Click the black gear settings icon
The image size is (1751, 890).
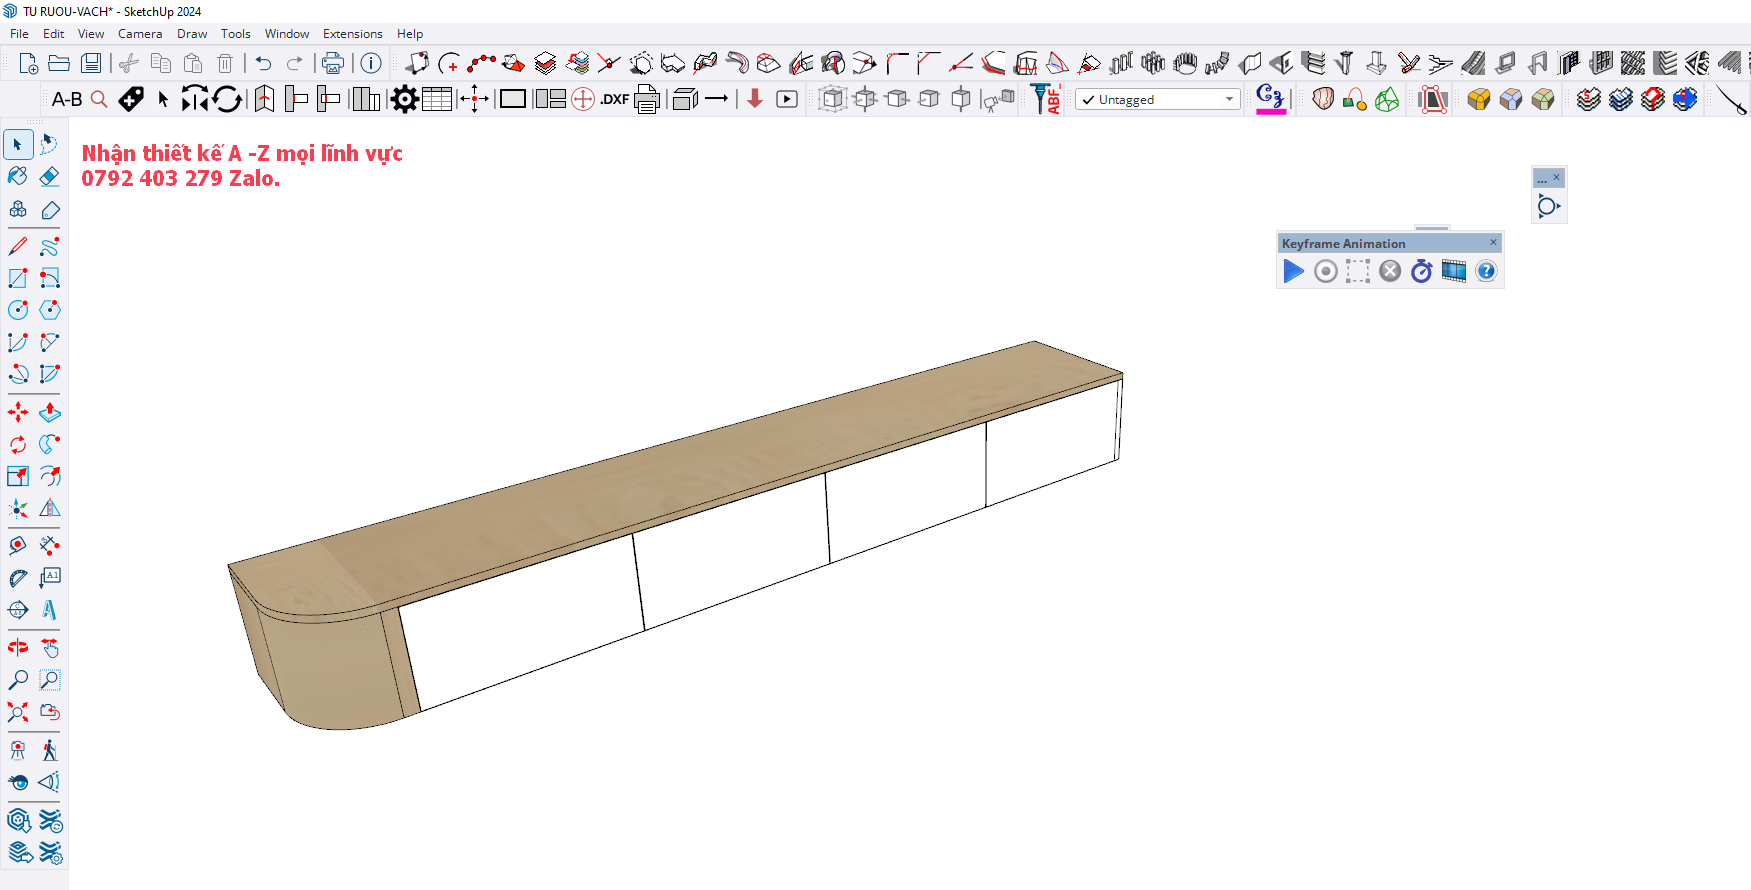coord(404,99)
